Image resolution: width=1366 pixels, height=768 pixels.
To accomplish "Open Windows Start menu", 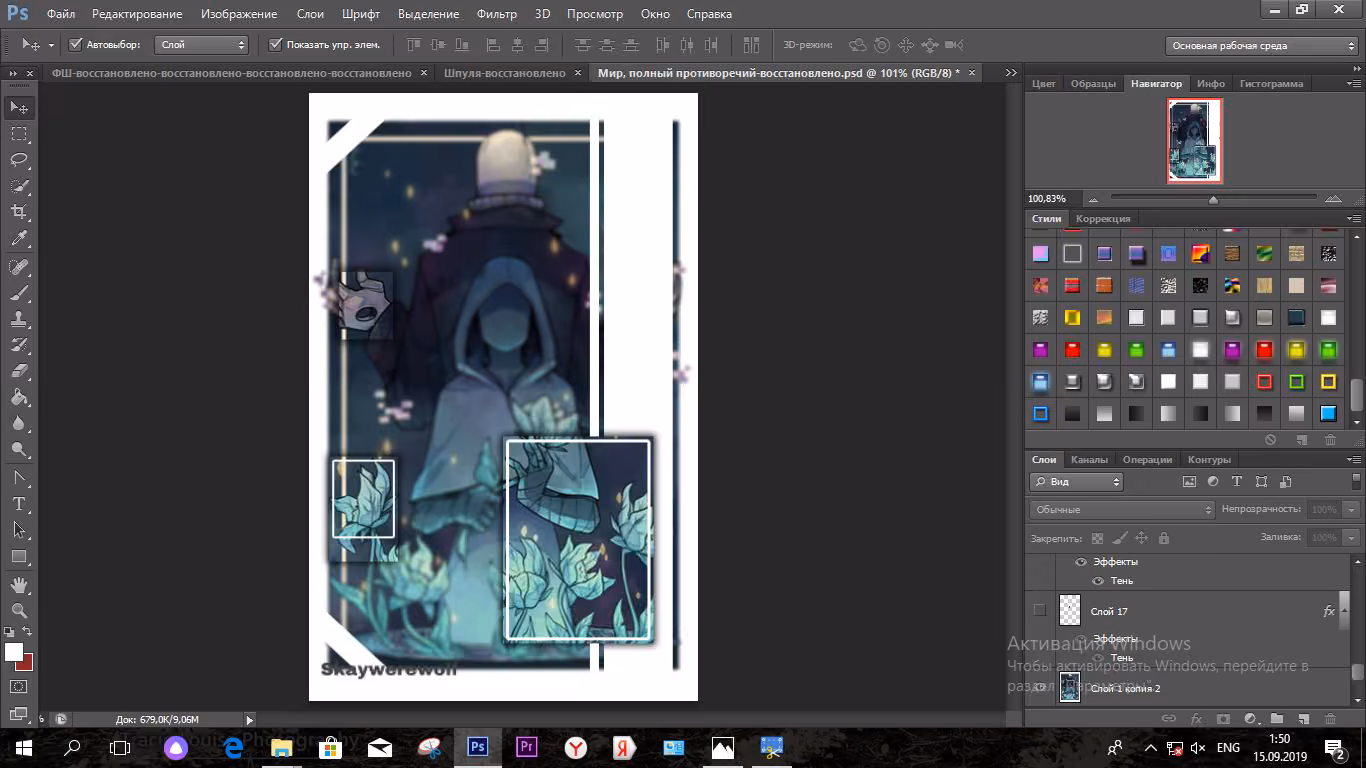I will point(24,747).
